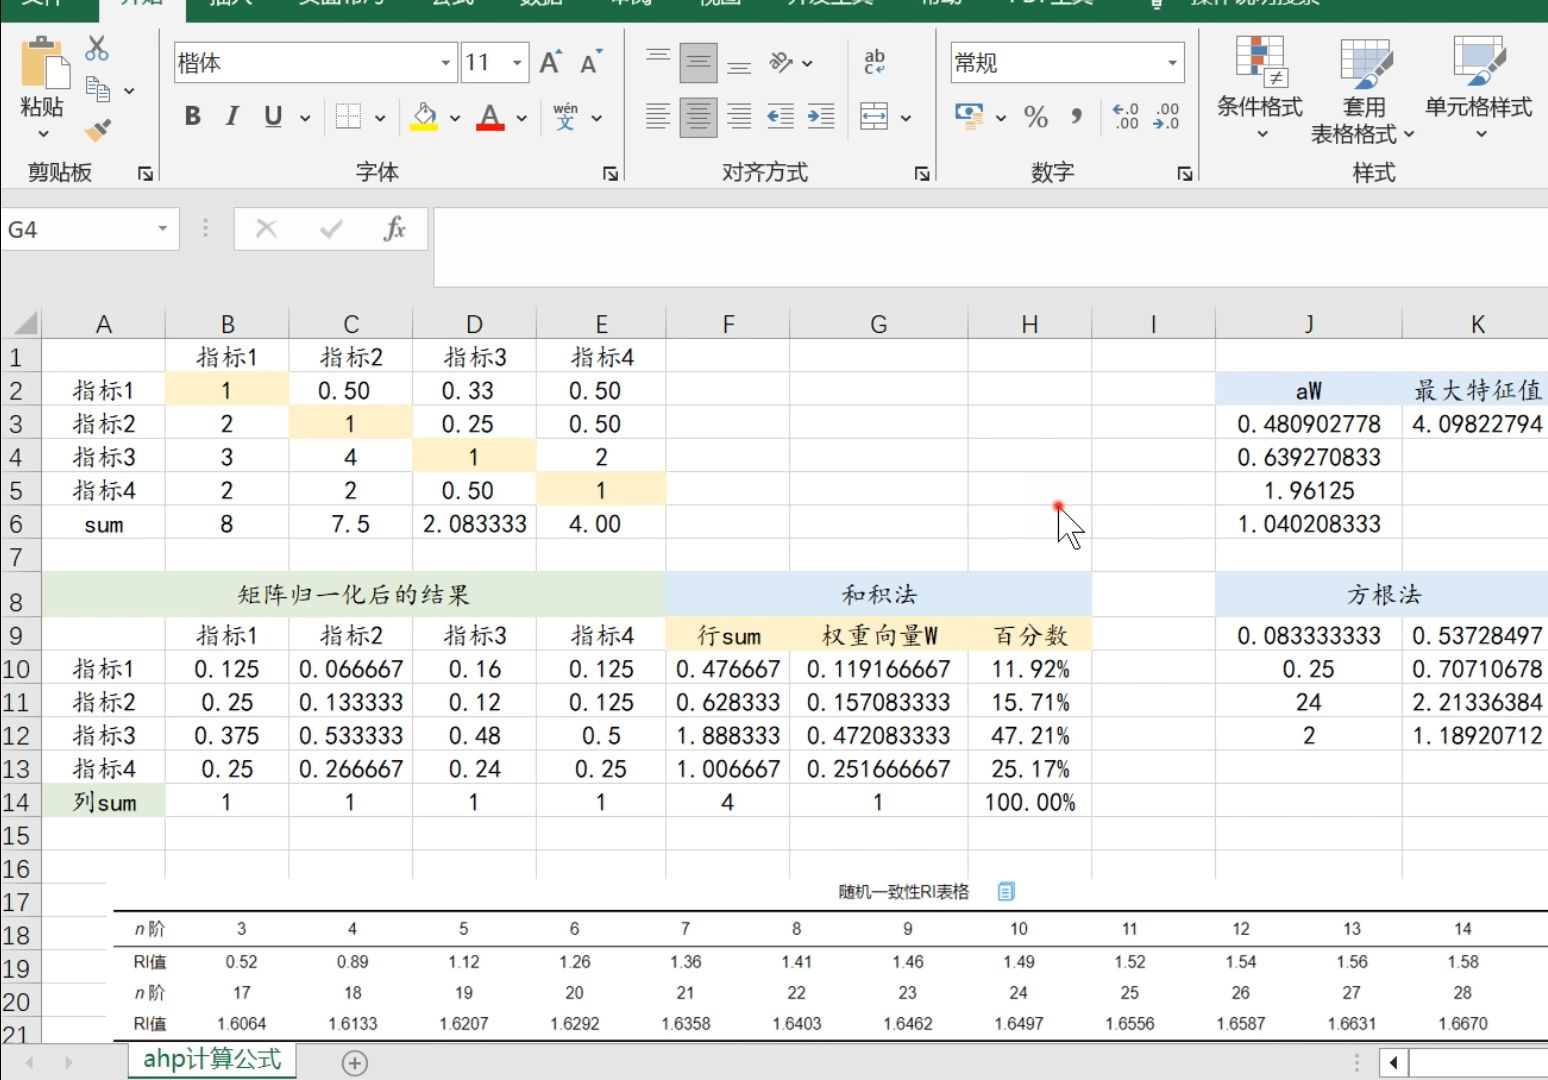
Task: Toggle bold formatting
Action: (193, 116)
